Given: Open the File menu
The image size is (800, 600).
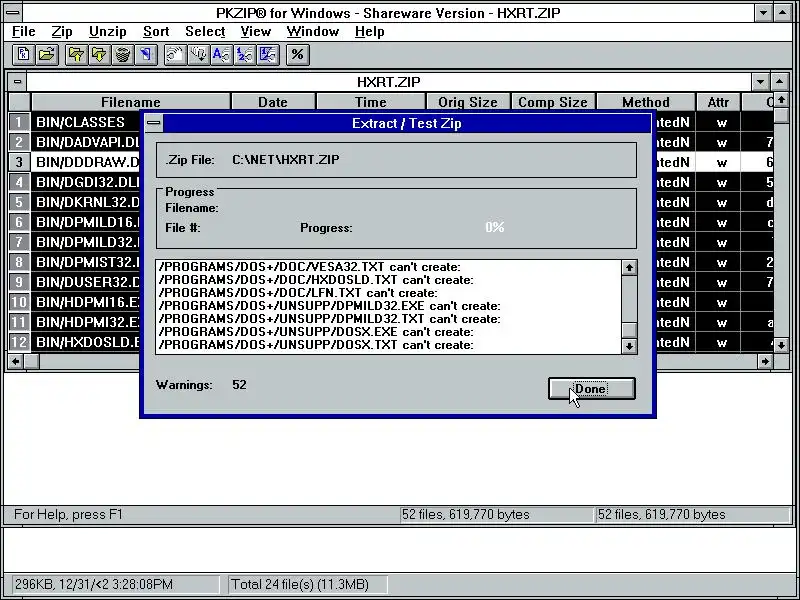Looking at the screenshot, I should click(x=23, y=32).
